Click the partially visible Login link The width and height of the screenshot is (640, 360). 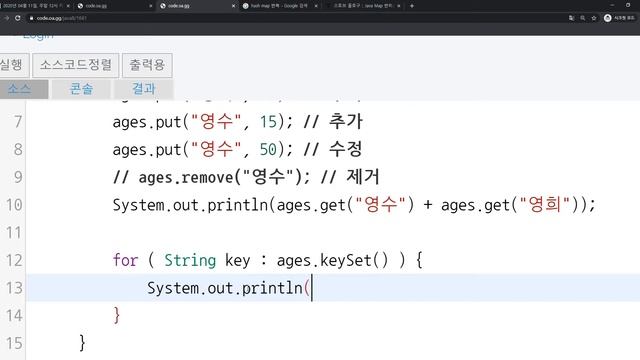tap(38, 36)
